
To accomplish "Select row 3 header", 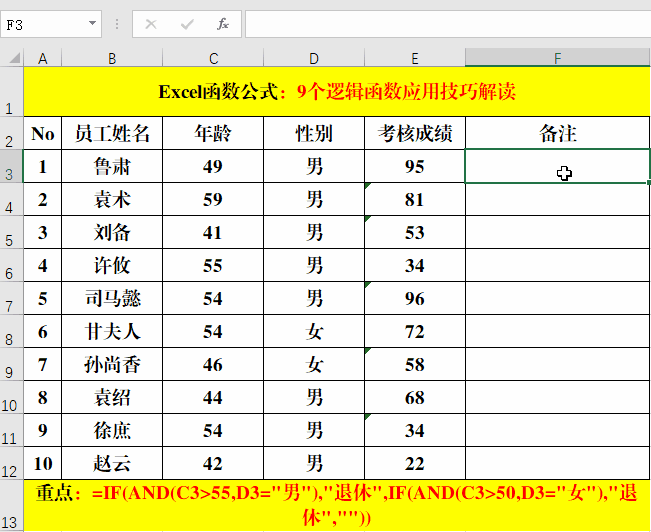I will 12,166.
